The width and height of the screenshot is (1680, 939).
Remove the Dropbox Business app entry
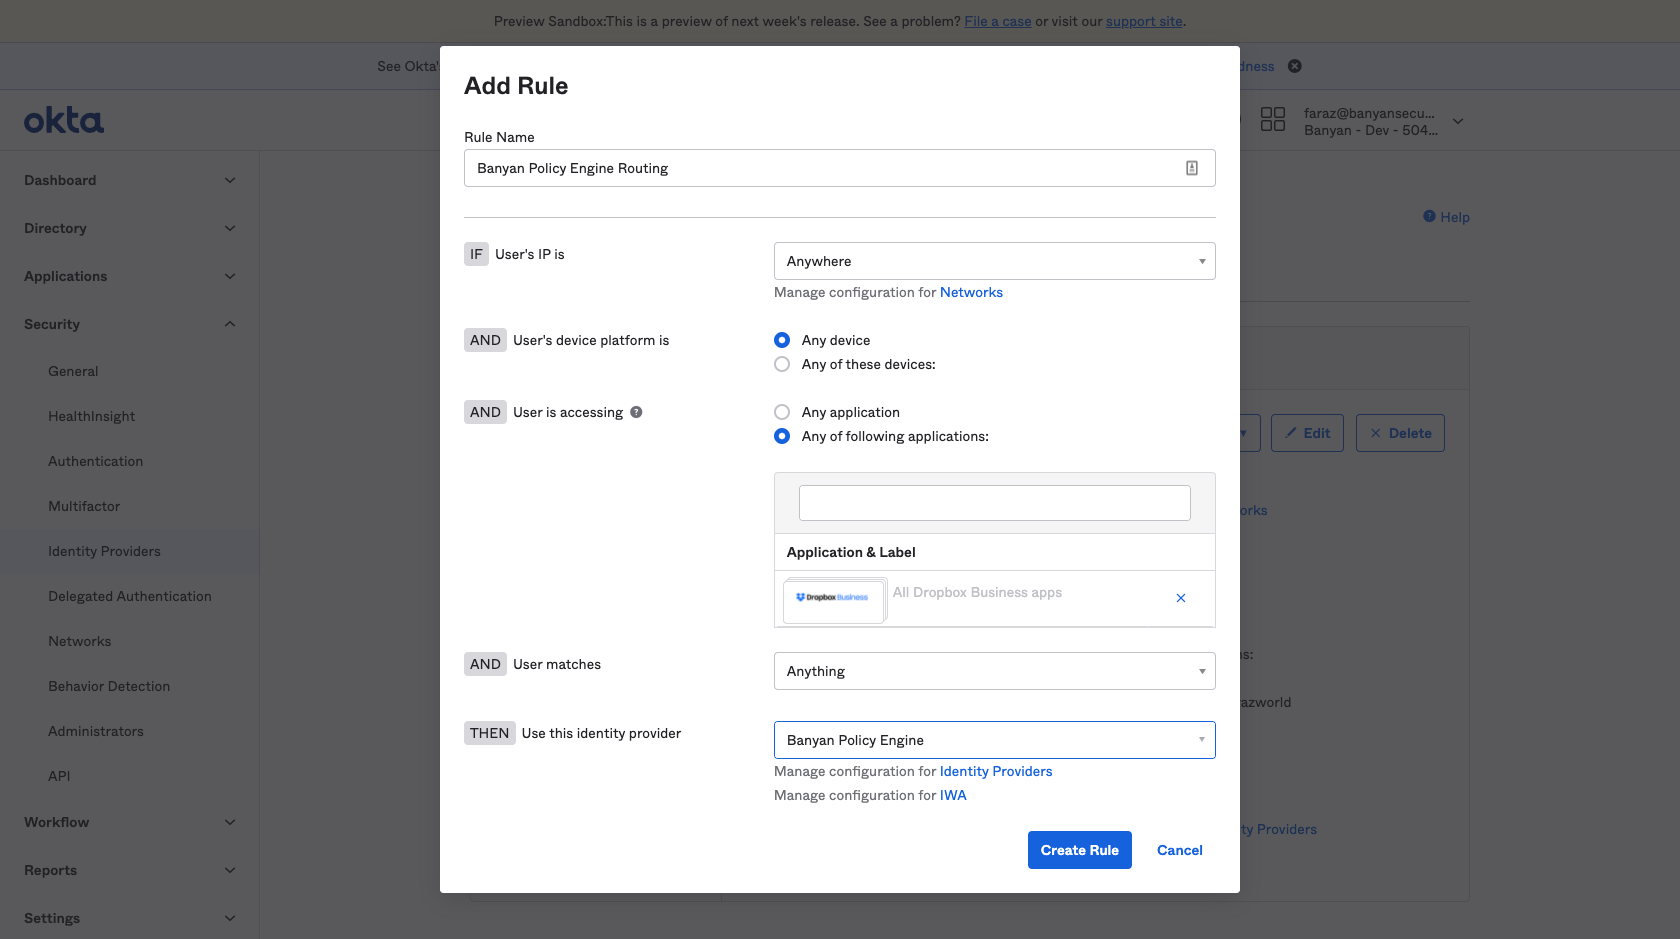click(x=1181, y=598)
